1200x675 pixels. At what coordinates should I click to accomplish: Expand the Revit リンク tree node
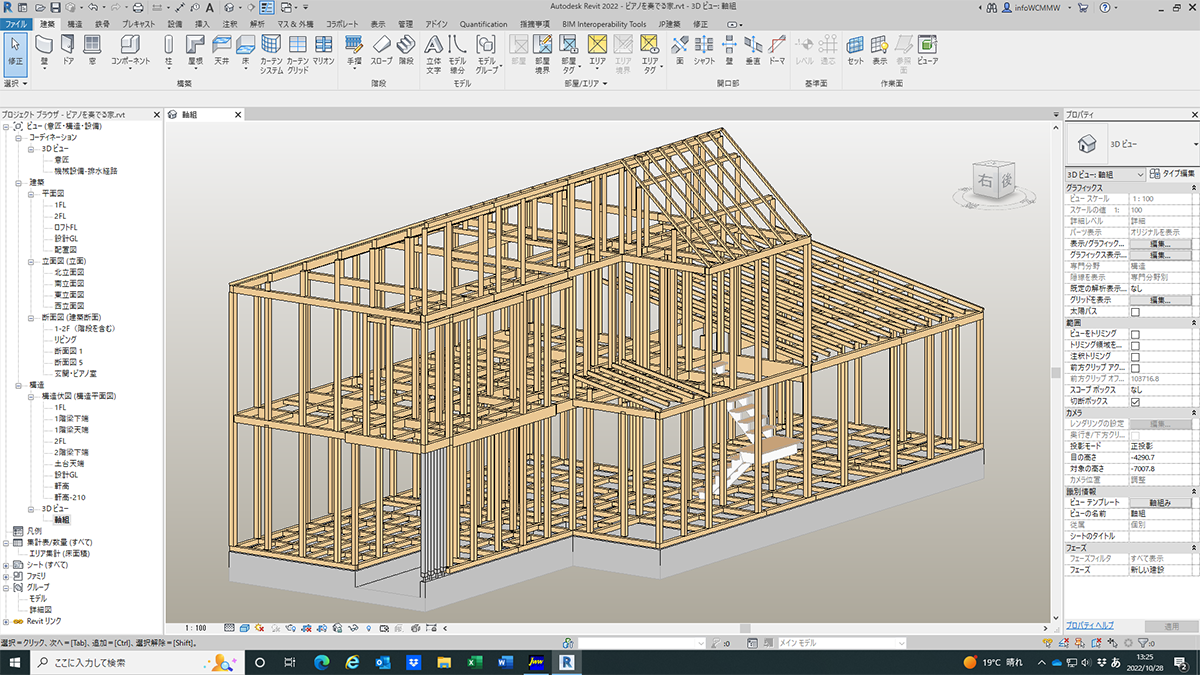[7, 621]
